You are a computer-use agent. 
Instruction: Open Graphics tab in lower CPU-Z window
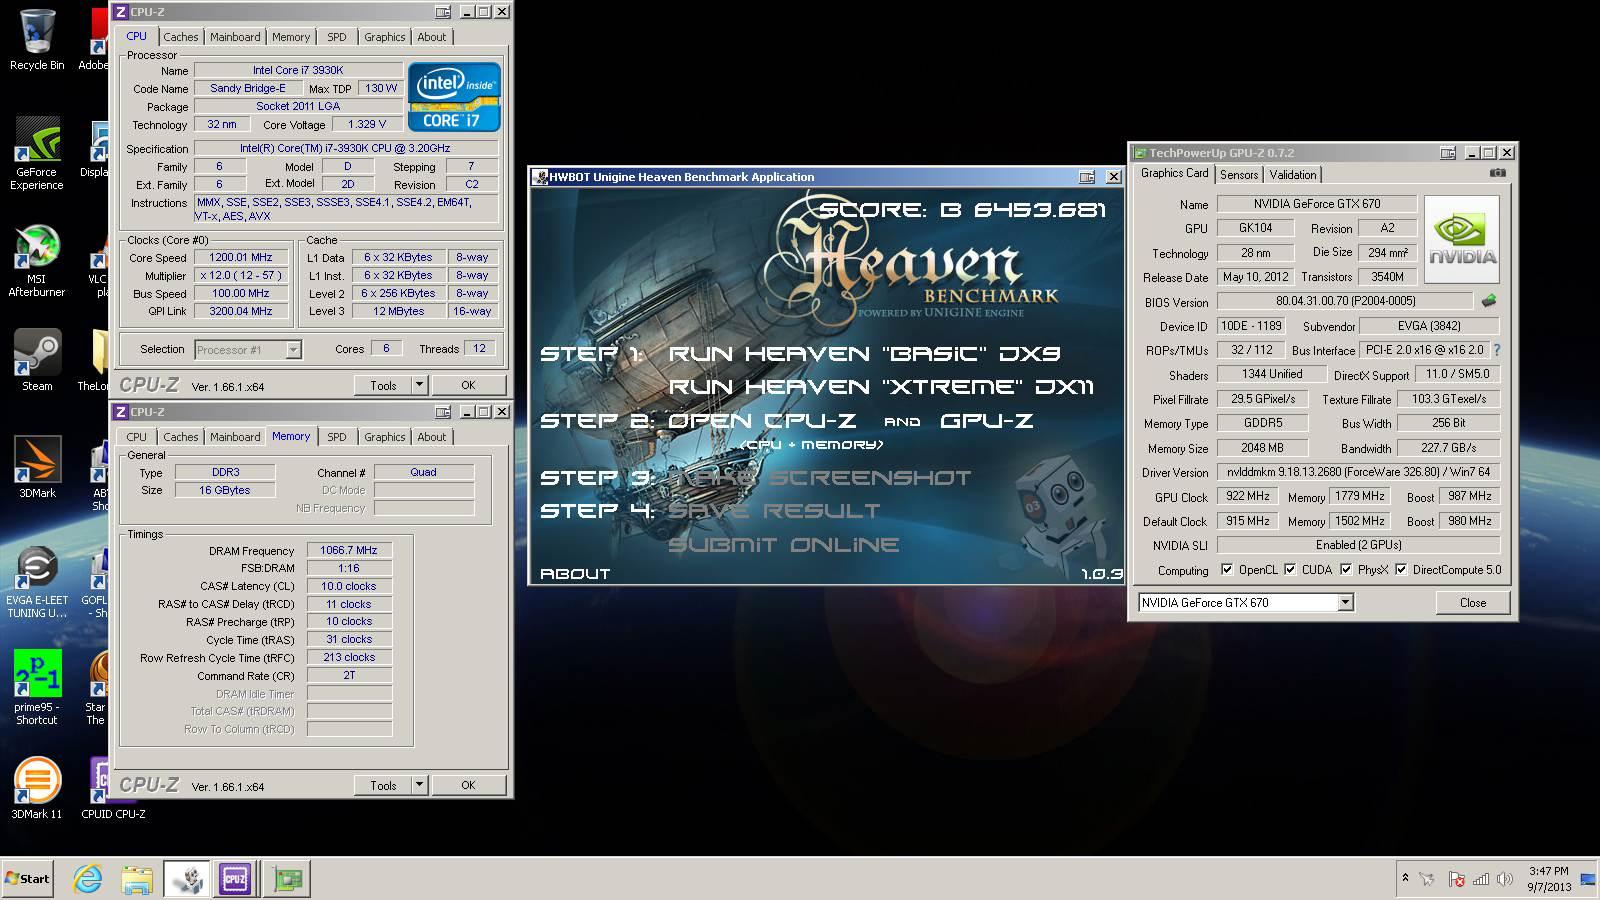385,437
